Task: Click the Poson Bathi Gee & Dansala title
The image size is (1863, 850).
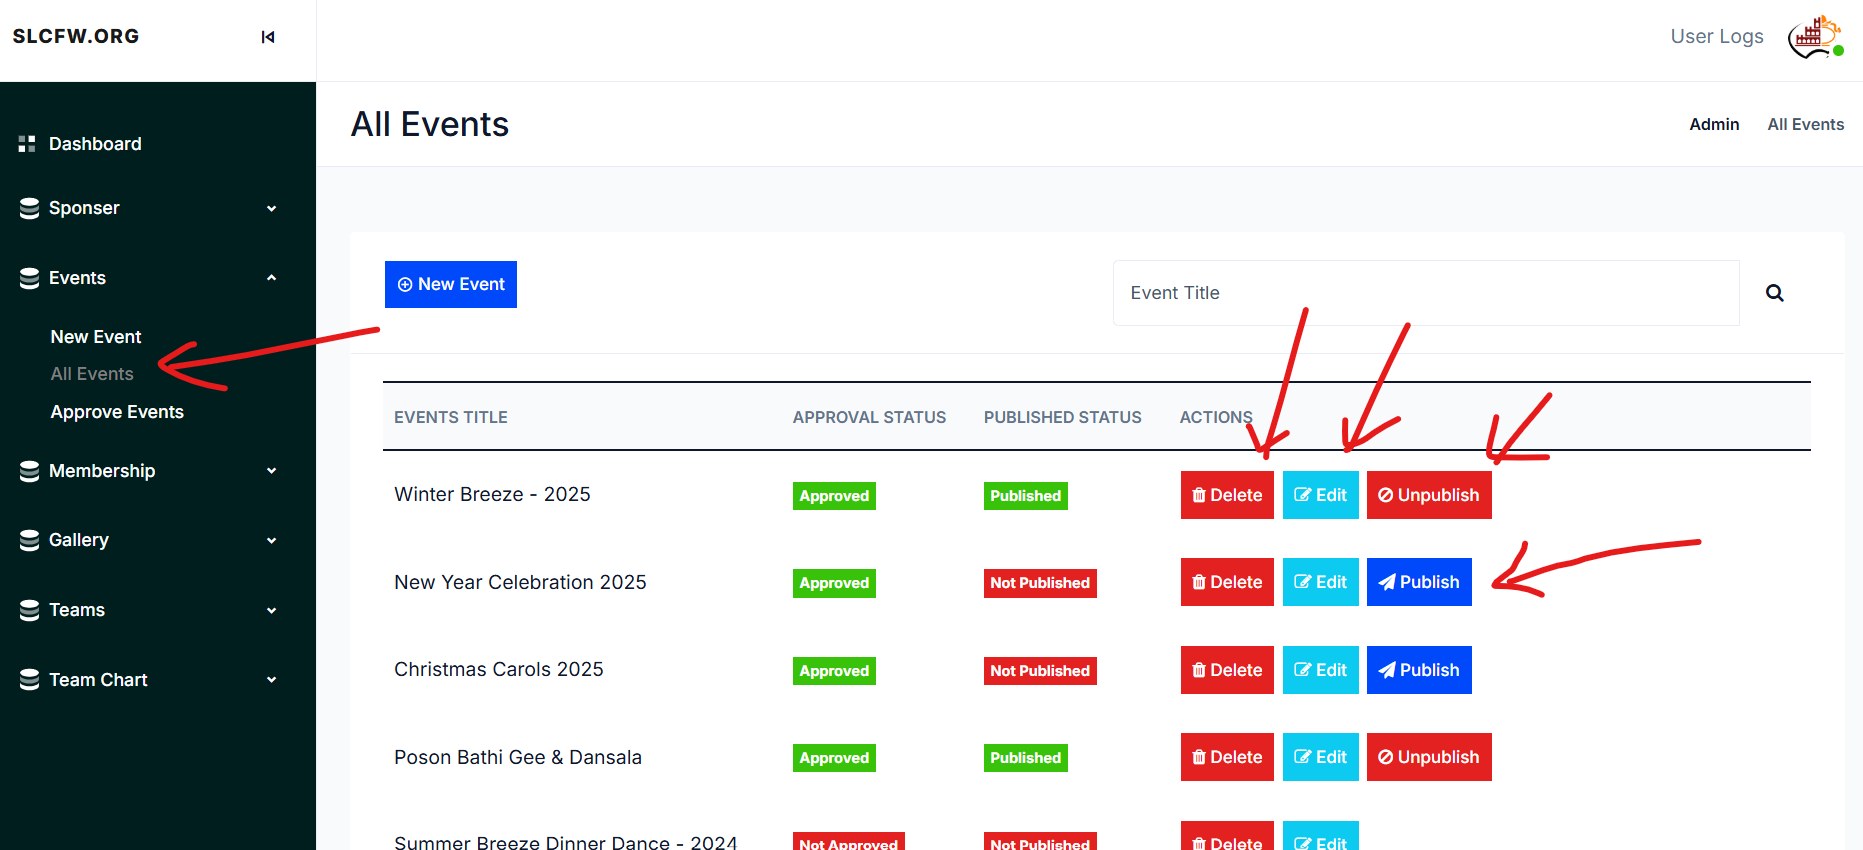Action: click(x=518, y=757)
